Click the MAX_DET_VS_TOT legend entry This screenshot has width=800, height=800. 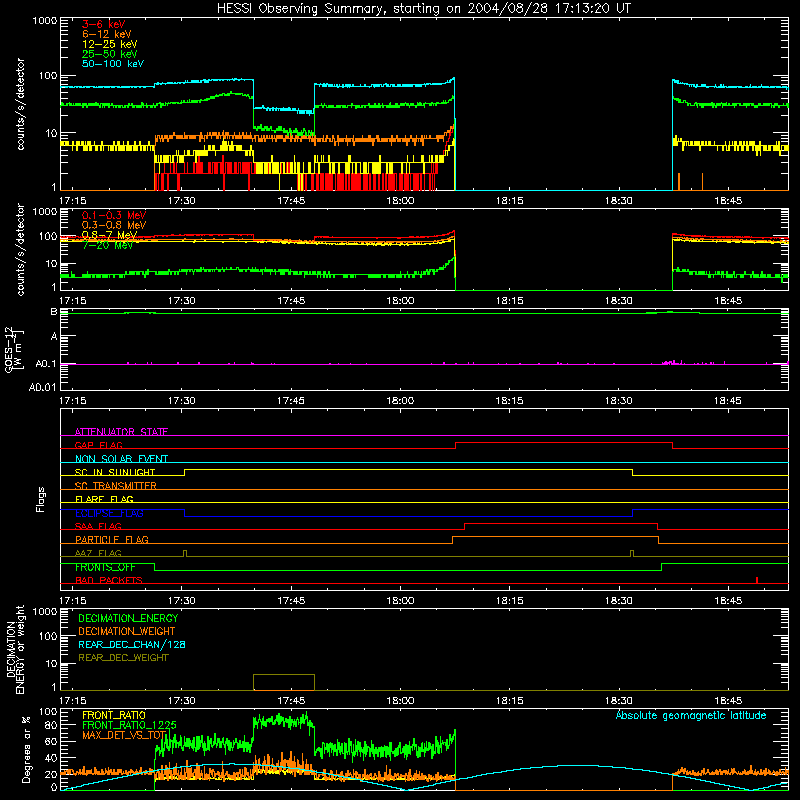[x=124, y=735]
